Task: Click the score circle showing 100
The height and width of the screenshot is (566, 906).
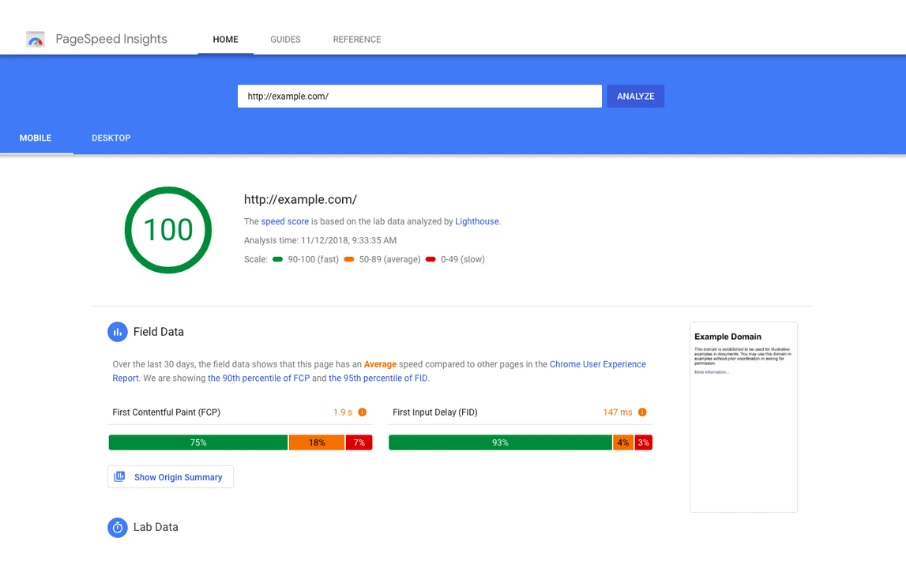Action: (168, 230)
